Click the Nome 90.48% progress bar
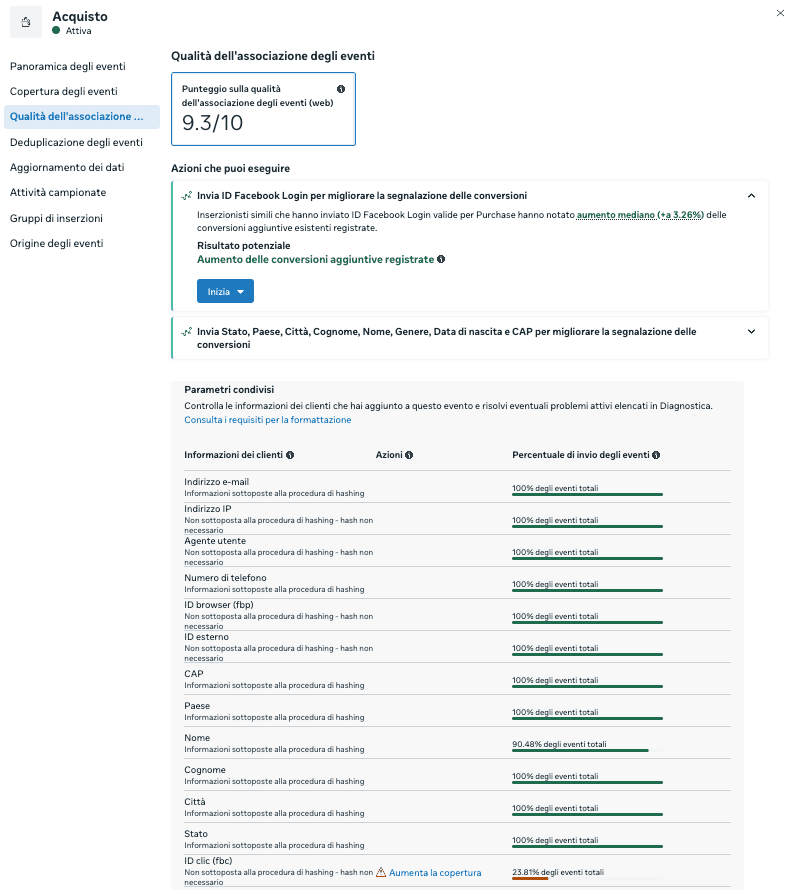Image resolution: width=791 pixels, height=895 pixels. coord(587,750)
